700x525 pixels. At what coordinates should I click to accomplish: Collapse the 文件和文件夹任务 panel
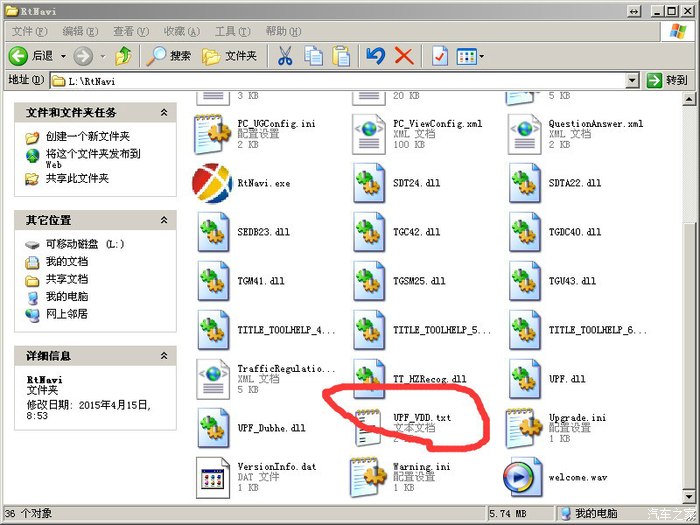164,113
